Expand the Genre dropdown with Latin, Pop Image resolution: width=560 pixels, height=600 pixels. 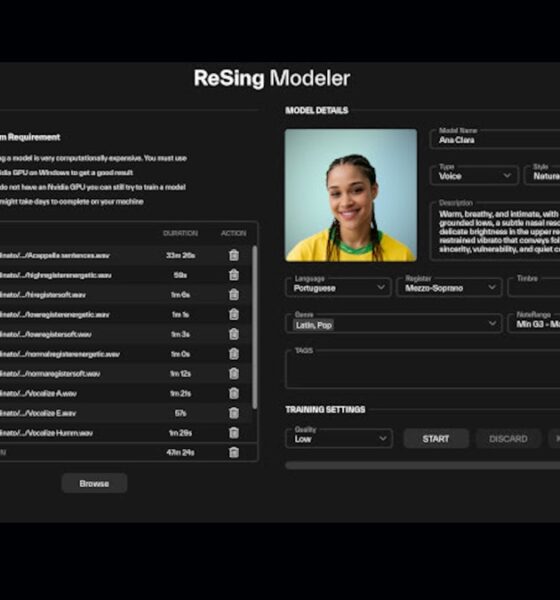click(x=394, y=324)
